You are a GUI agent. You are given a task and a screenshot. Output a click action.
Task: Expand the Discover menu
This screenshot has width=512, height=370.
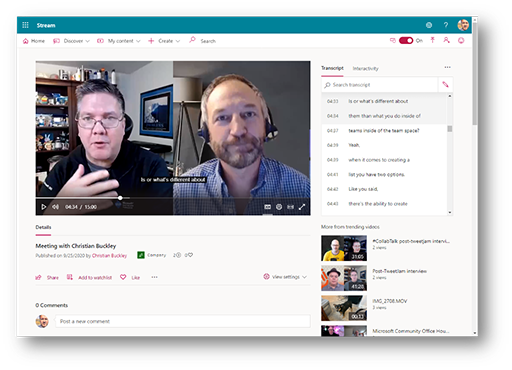pos(71,41)
